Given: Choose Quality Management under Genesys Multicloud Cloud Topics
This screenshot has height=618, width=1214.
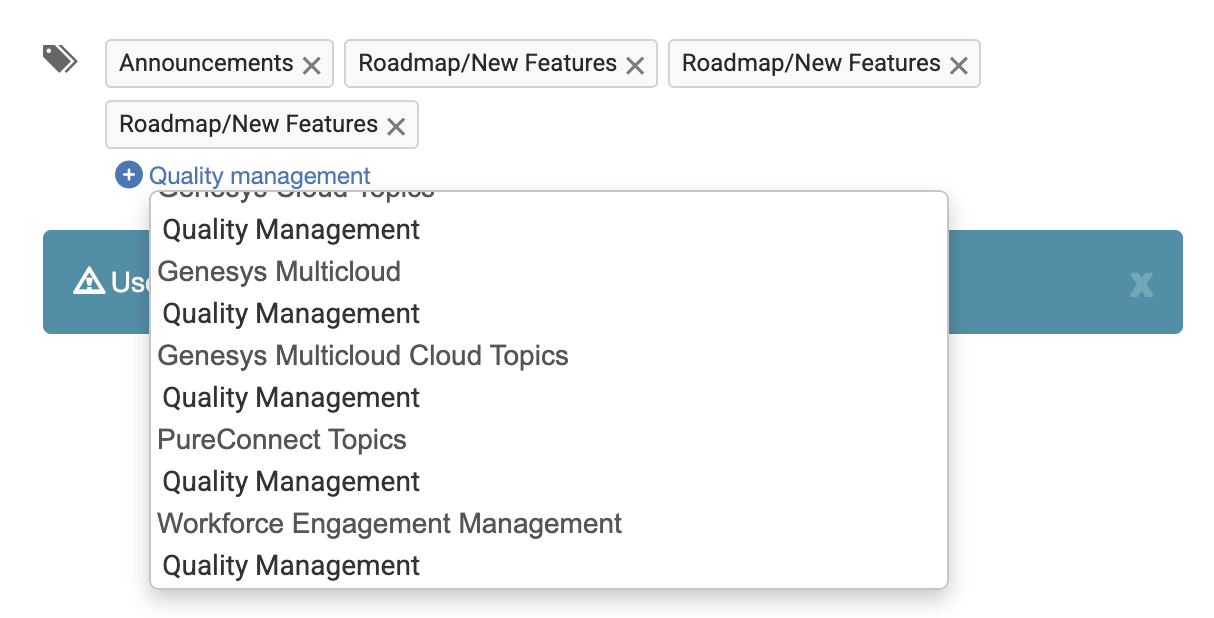Looking at the screenshot, I should pyautogui.click(x=291, y=398).
